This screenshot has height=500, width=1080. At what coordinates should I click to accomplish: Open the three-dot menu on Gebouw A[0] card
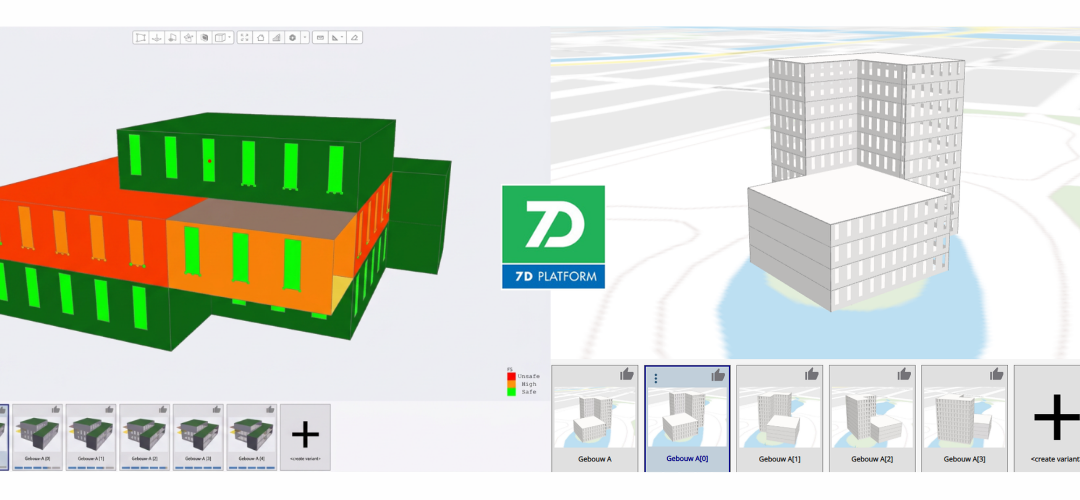click(x=656, y=378)
